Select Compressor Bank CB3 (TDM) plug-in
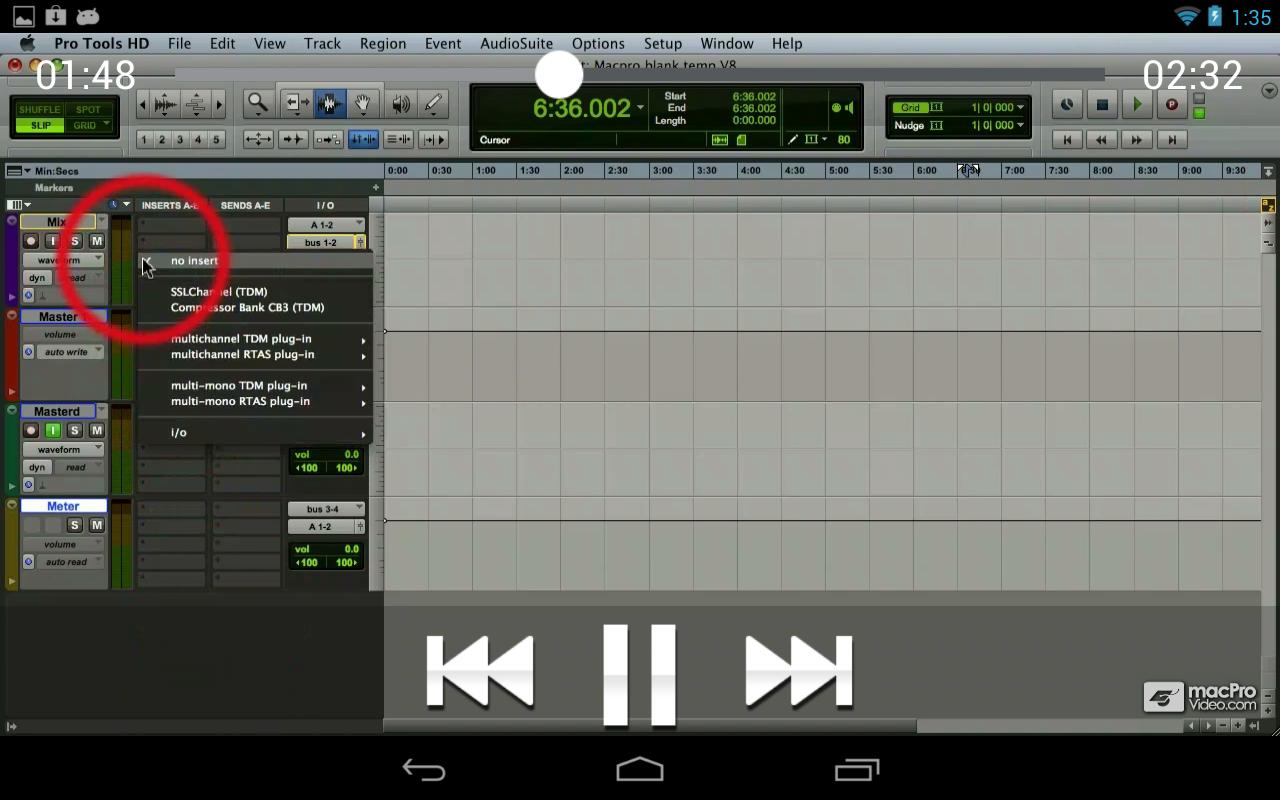Viewport: 1280px width, 800px height. pyautogui.click(x=255, y=308)
